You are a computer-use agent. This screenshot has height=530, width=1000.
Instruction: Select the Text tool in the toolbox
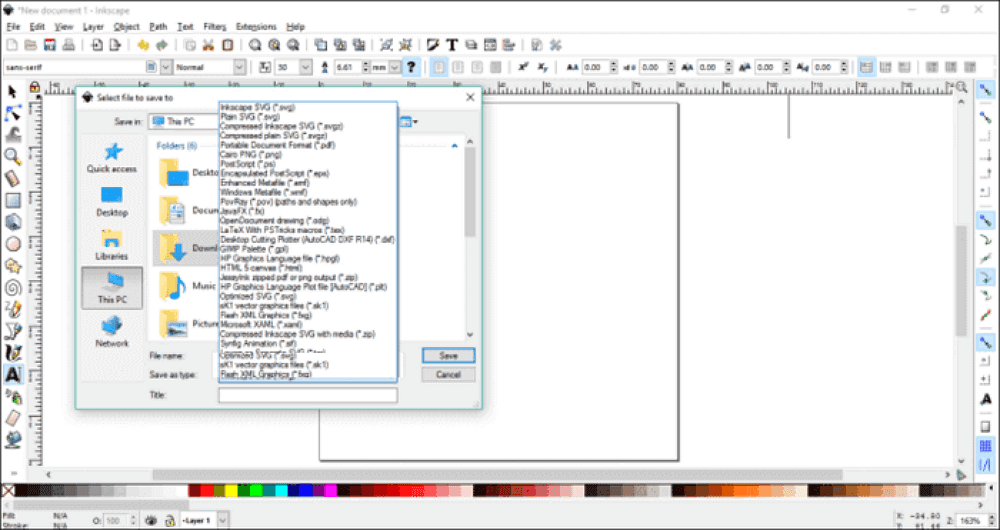12,374
